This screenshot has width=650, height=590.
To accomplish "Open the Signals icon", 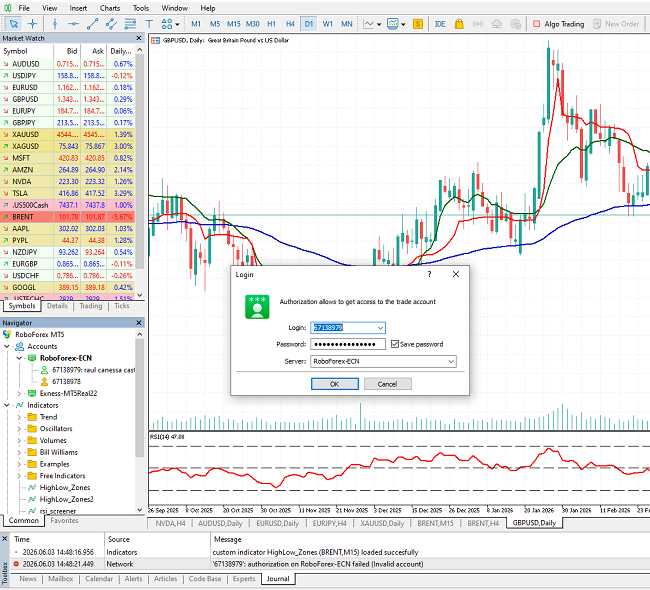I will [x=478, y=24].
